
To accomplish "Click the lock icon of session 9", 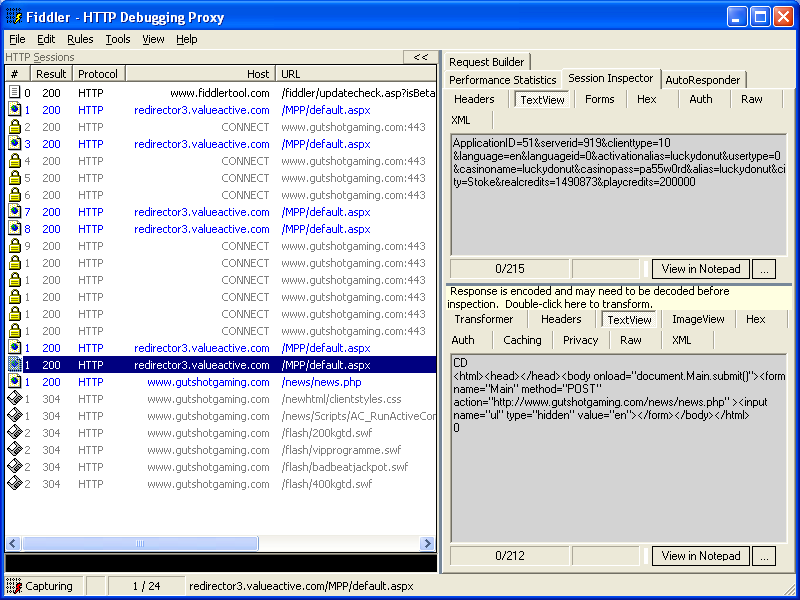I will (15, 245).
